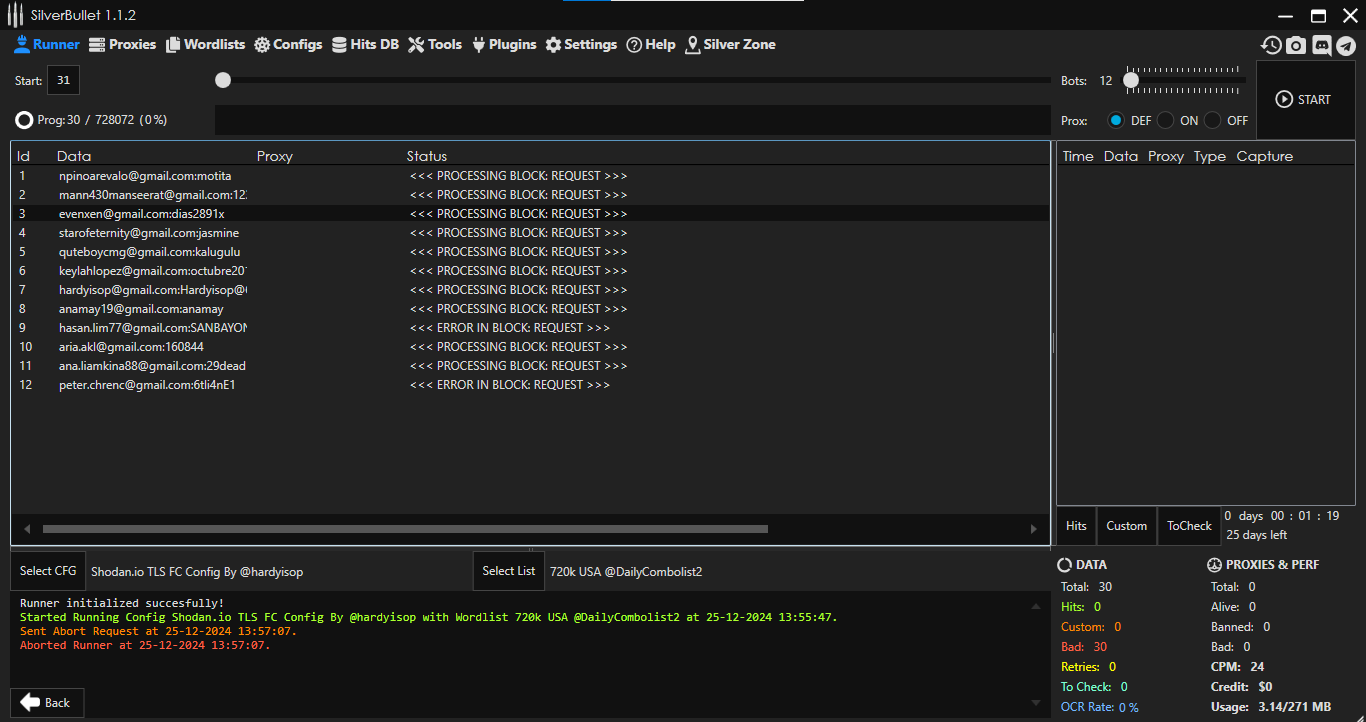Click the log panel scroll down arrow
Viewport: 1366px width, 722px height.
pos(1035,702)
